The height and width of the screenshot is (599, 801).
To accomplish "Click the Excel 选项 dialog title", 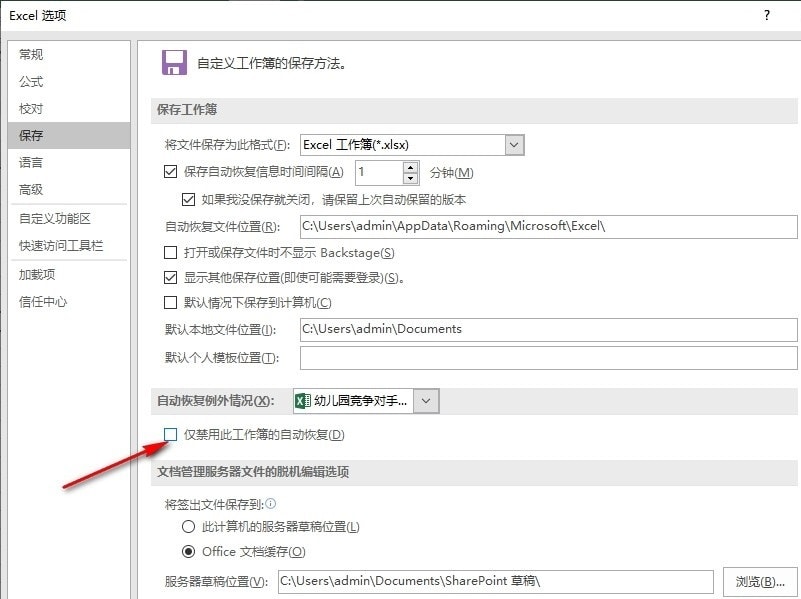I will tap(38, 16).
